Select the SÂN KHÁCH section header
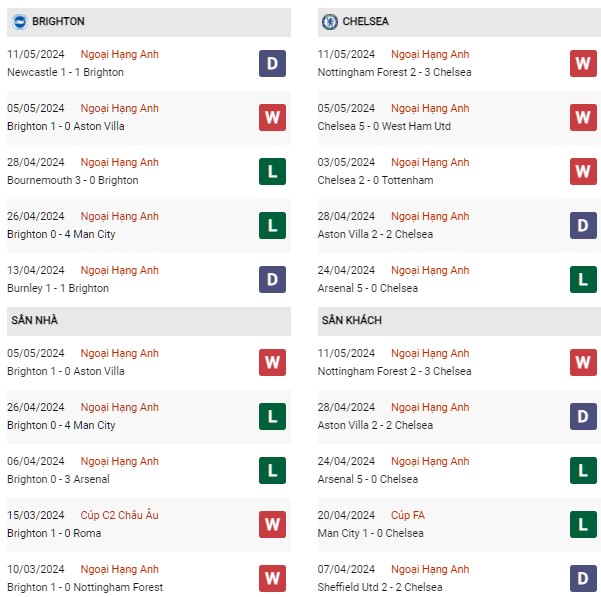This screenshot has height=597, width=601. (459, 321)
